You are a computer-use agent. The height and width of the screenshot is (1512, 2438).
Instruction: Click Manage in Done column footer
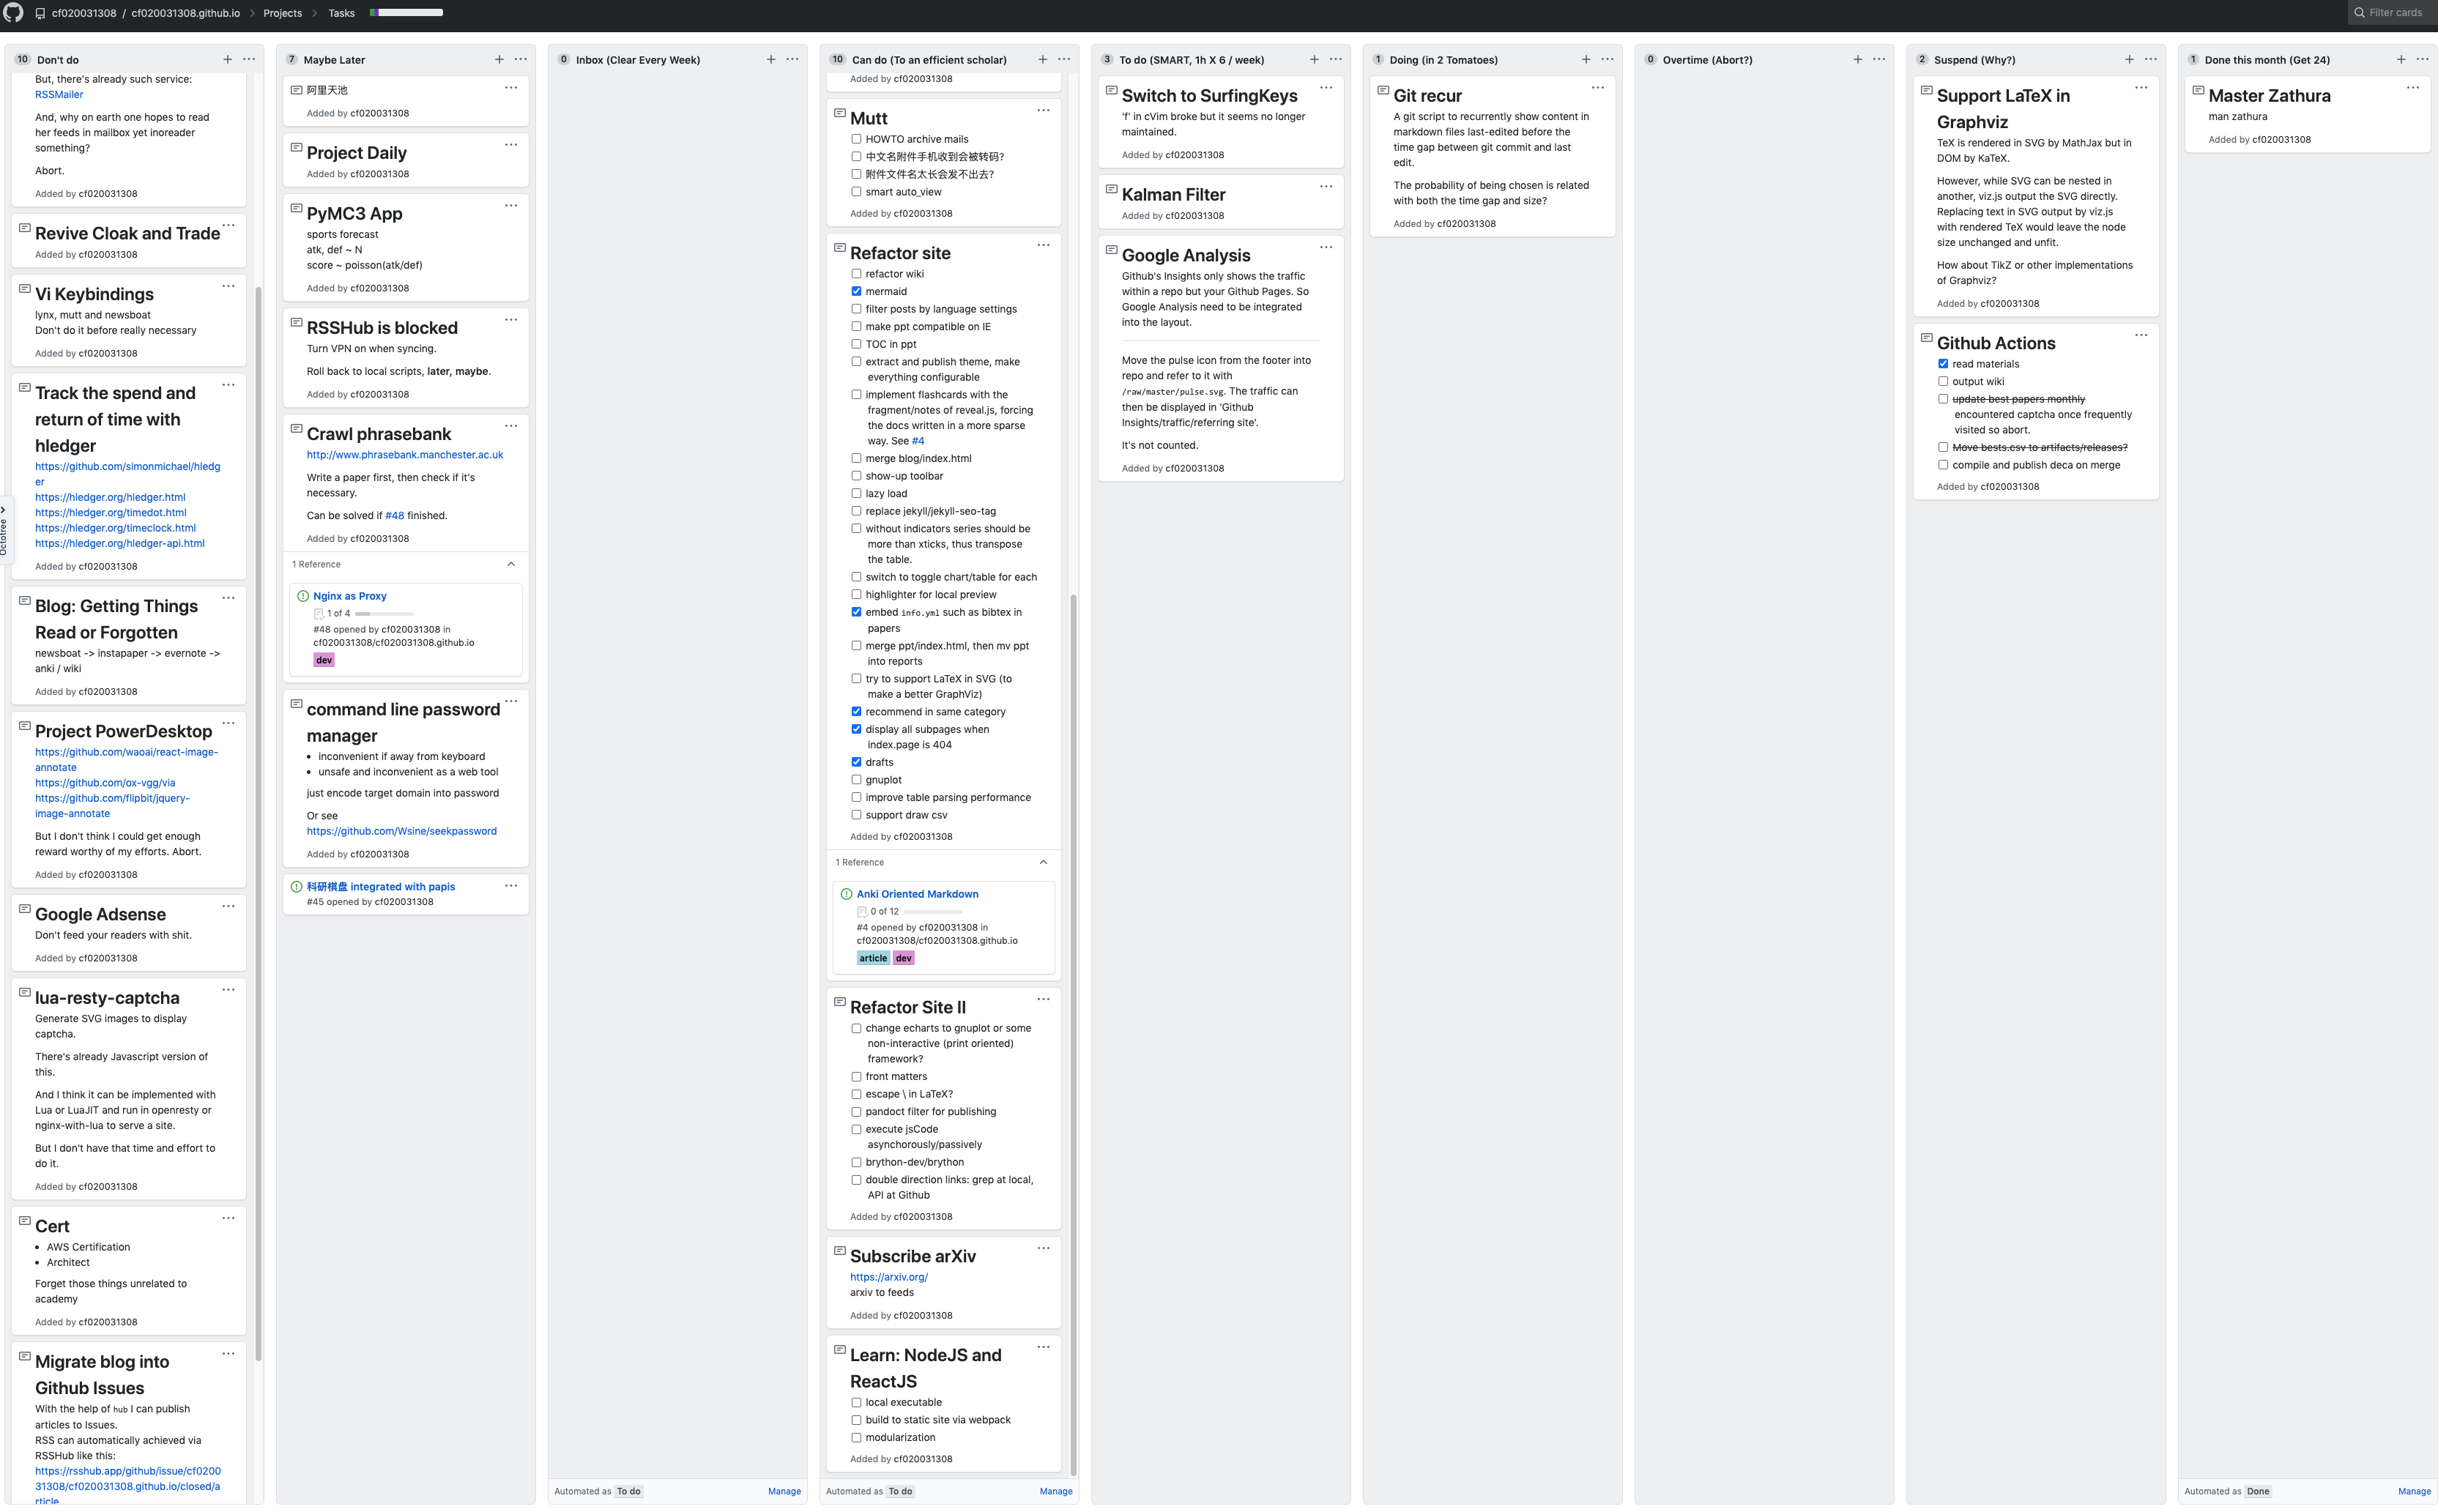[2414, 1492]
